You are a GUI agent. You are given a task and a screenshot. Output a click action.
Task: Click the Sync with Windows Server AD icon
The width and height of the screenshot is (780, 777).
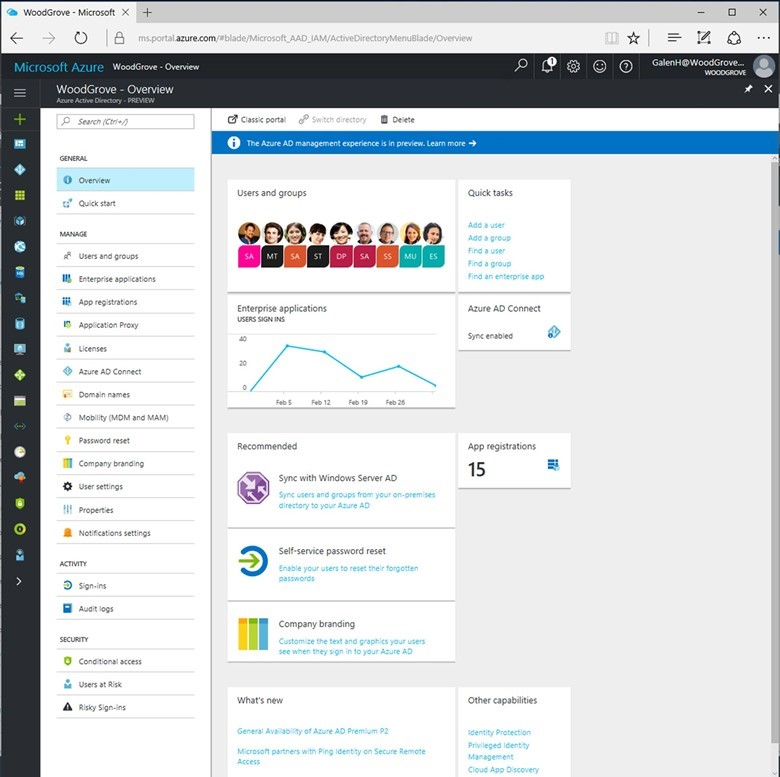(253, 487)
